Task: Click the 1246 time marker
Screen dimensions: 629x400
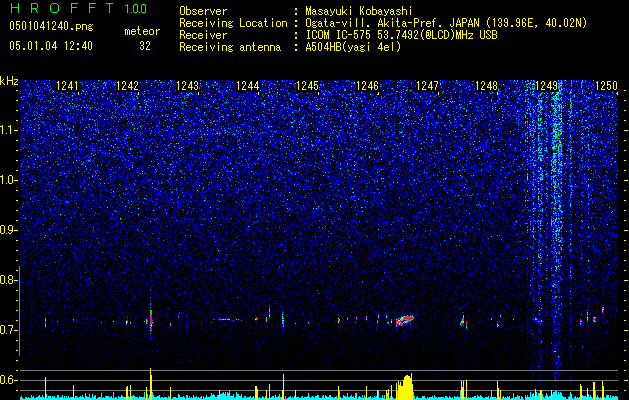Action: [x=367, y=85]
